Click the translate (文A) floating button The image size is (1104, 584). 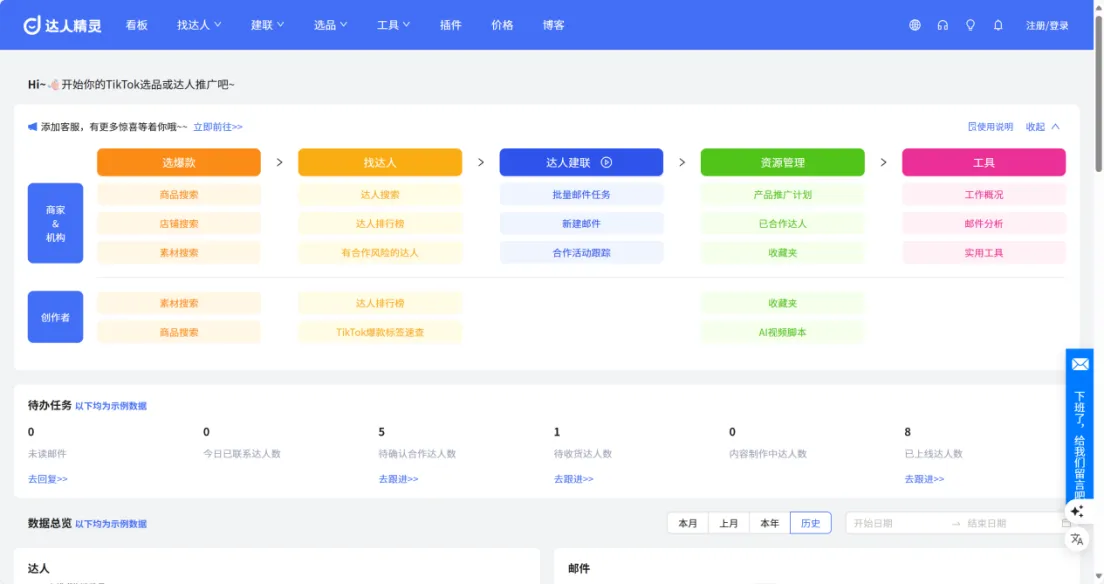[1077, 539]
